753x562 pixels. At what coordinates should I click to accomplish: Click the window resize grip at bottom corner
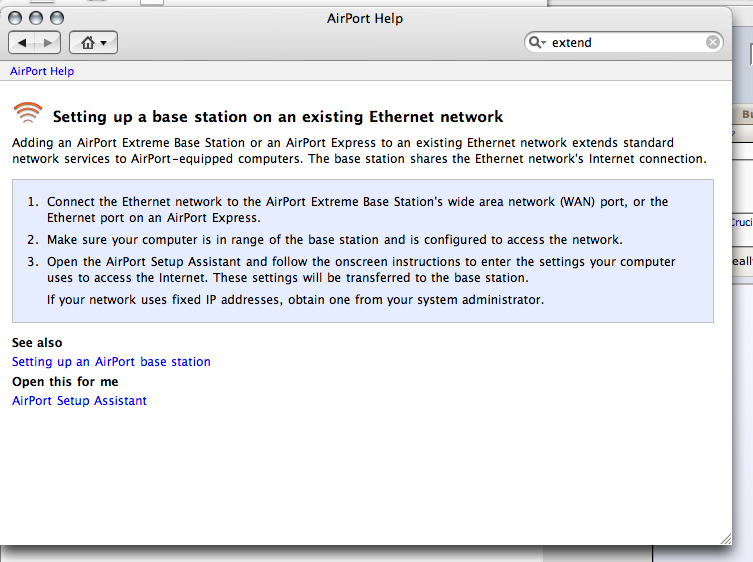[x=726, y=539]
